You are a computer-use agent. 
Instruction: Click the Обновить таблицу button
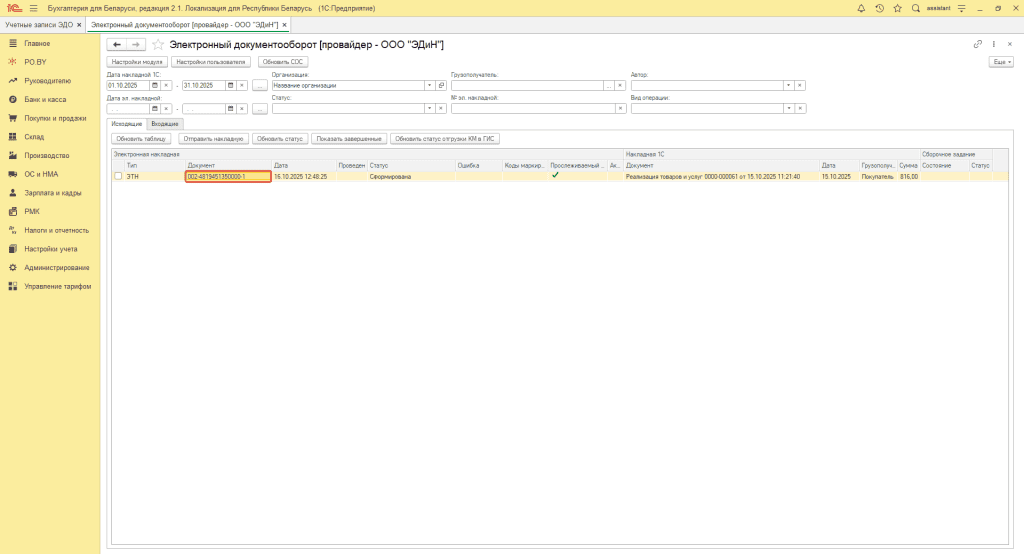pyautogui.click(x=143, y=139)
